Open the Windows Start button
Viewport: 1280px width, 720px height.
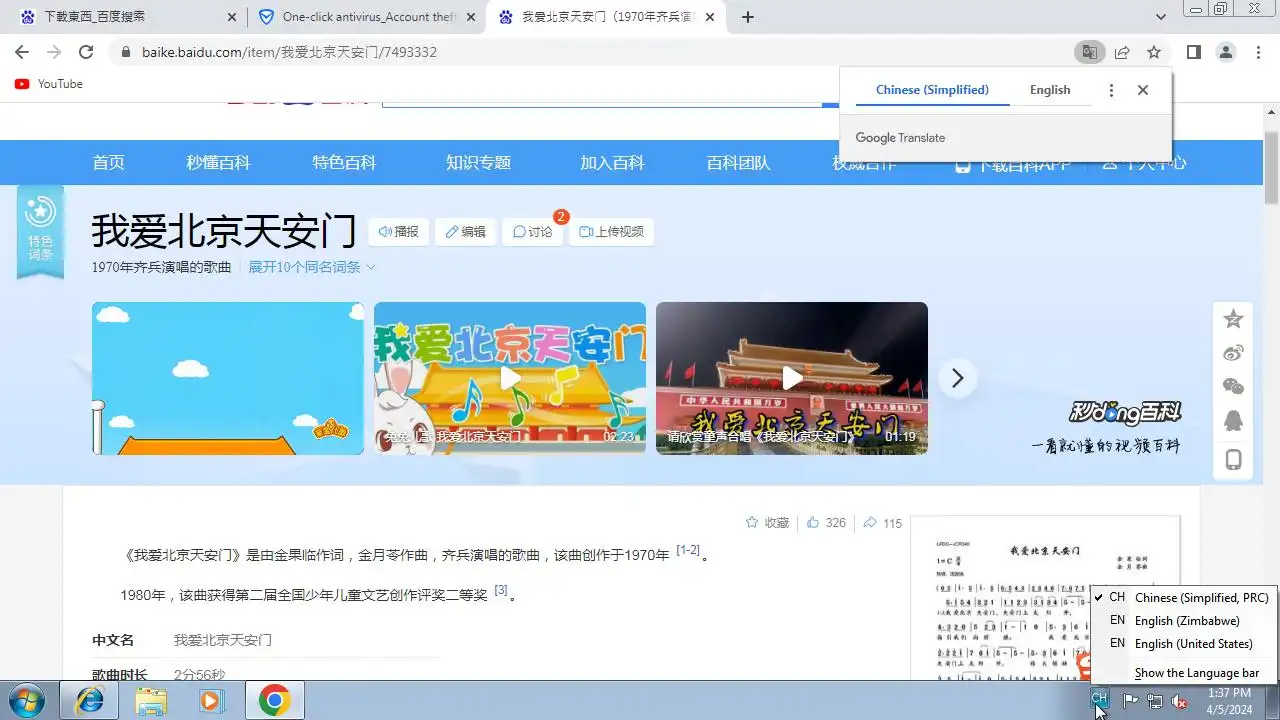[x=27, y=701]
